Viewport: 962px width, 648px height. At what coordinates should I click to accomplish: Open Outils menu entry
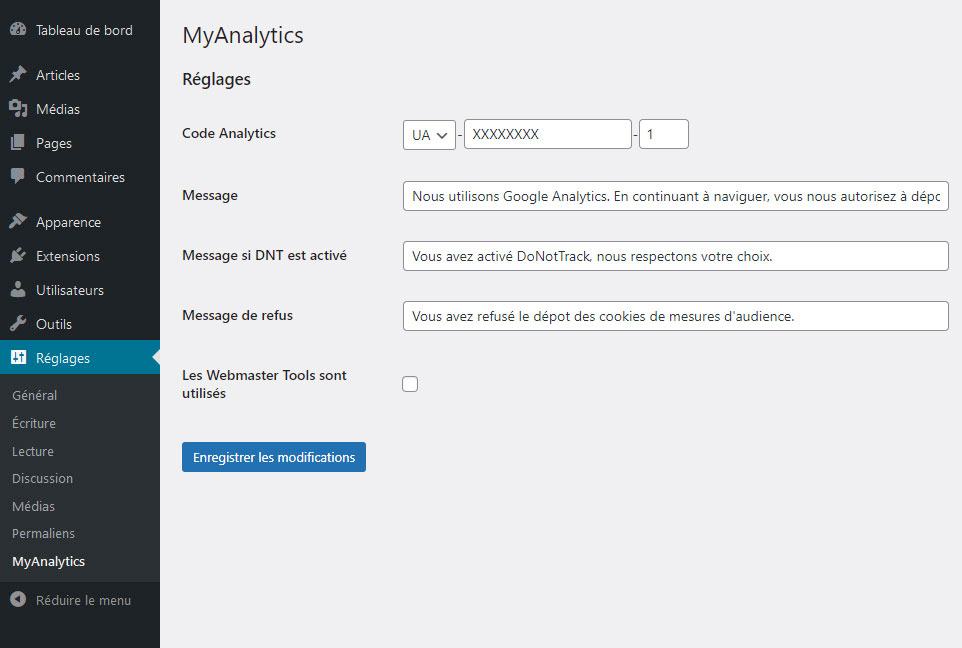pos(80,323)
